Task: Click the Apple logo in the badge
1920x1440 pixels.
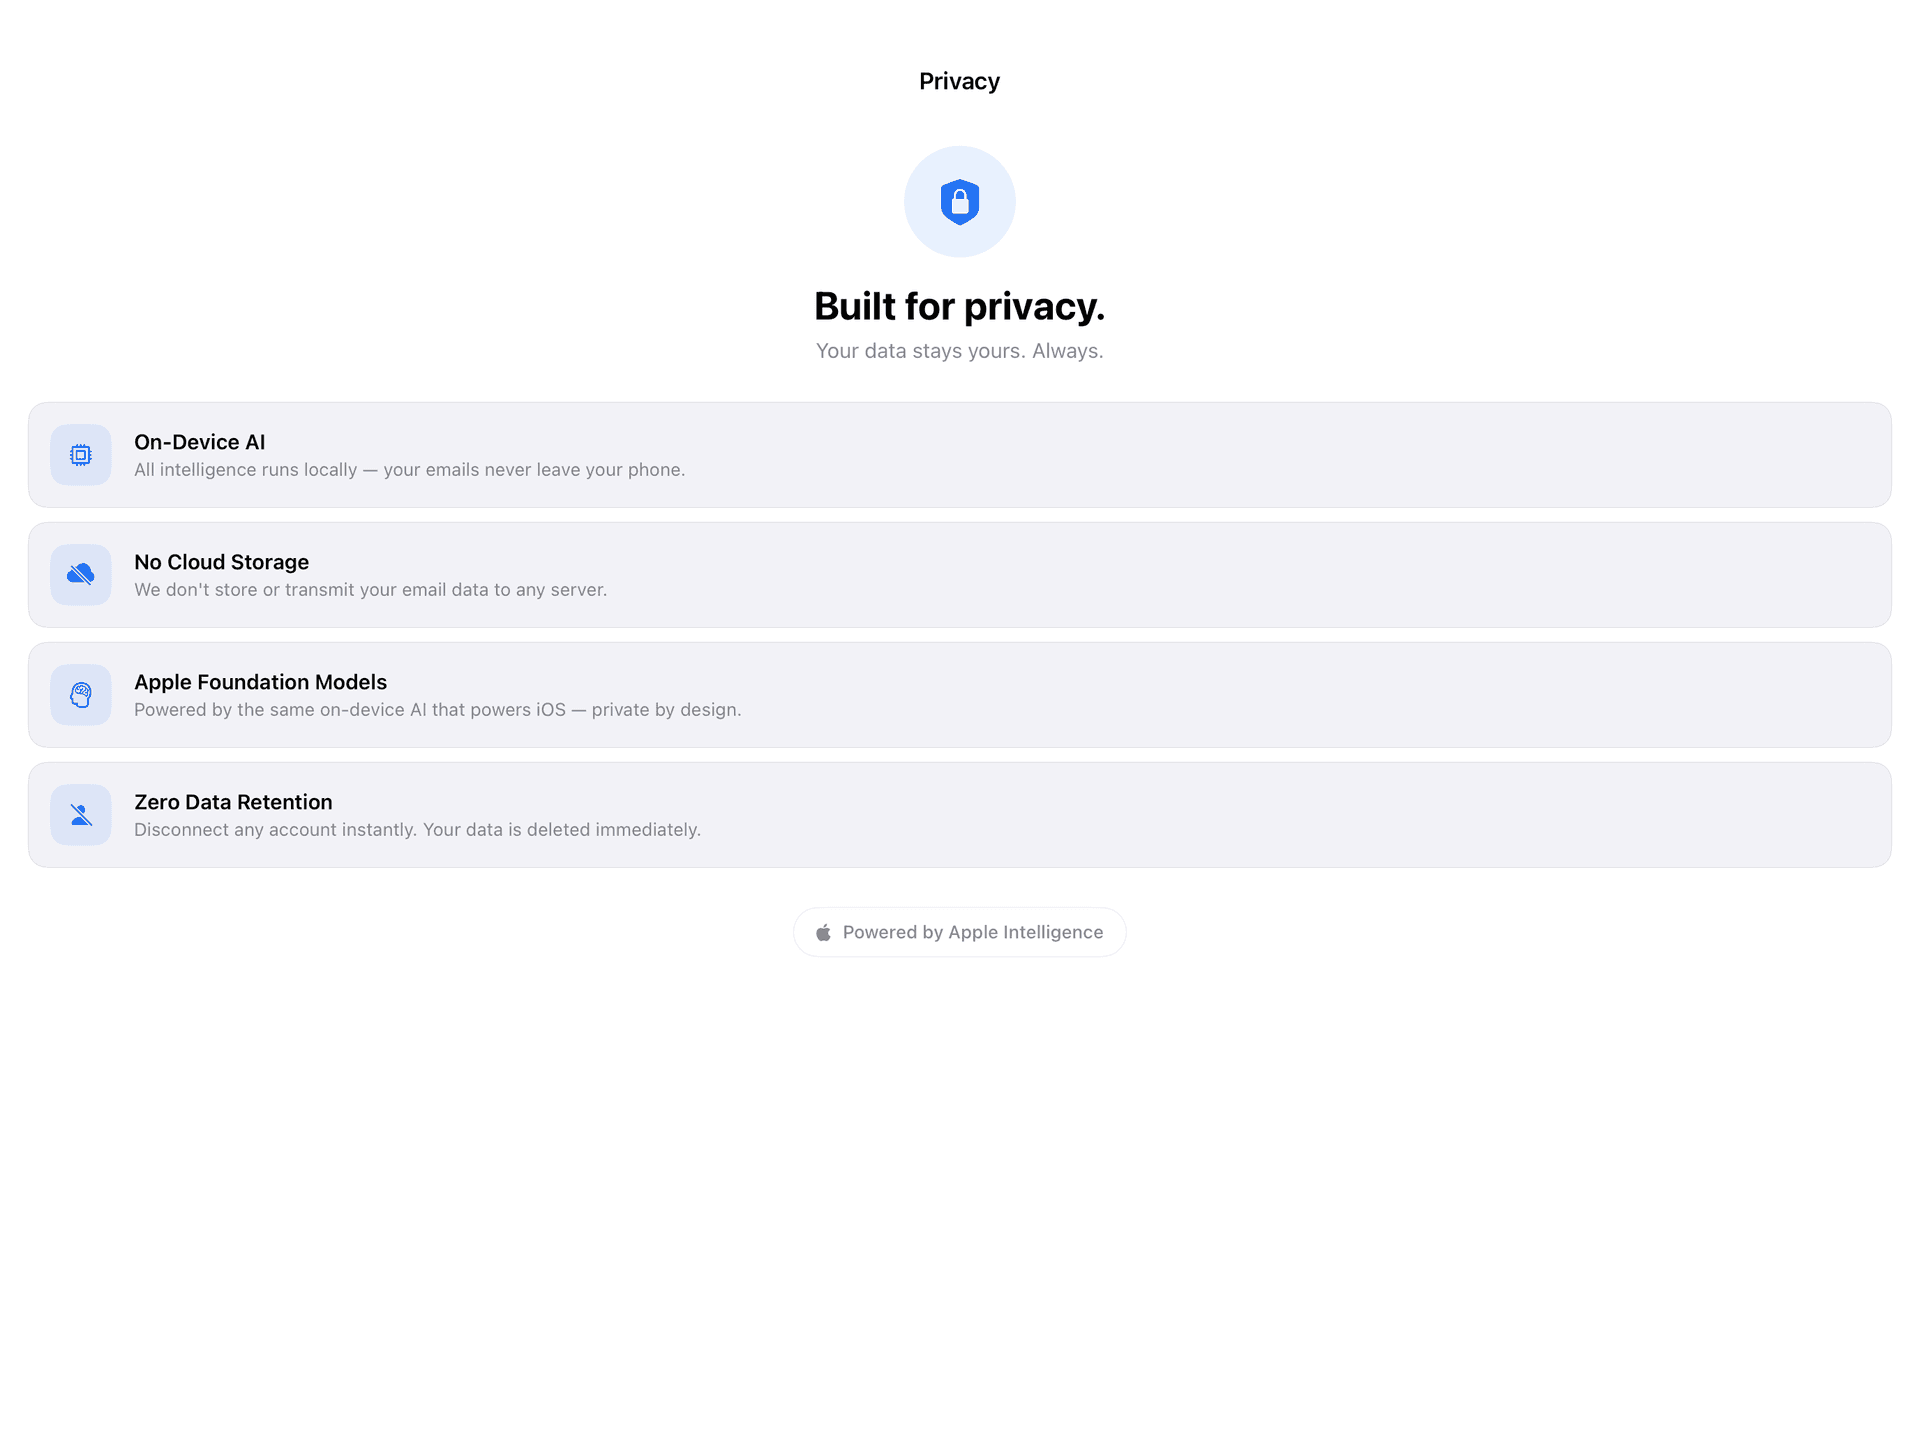Action: 823,931
